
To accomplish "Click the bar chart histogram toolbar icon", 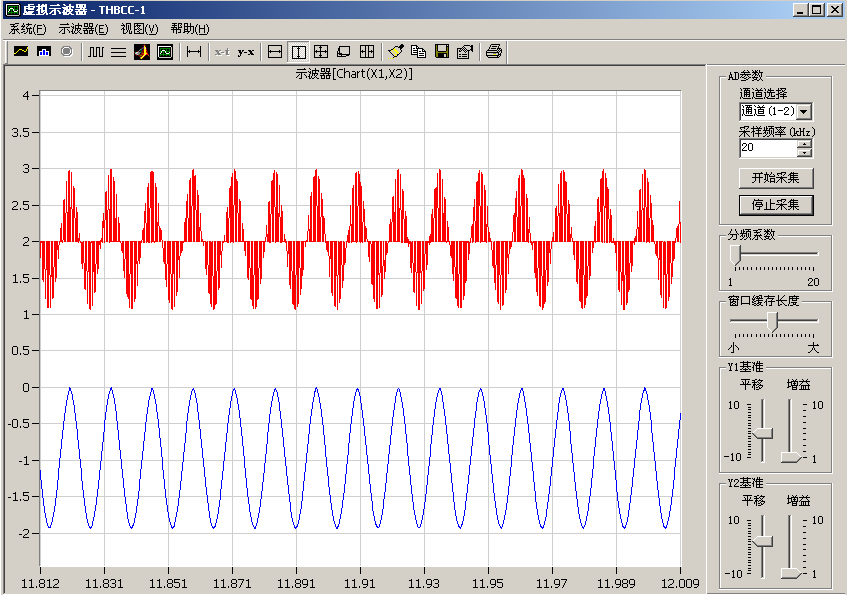I will [44, 51].
